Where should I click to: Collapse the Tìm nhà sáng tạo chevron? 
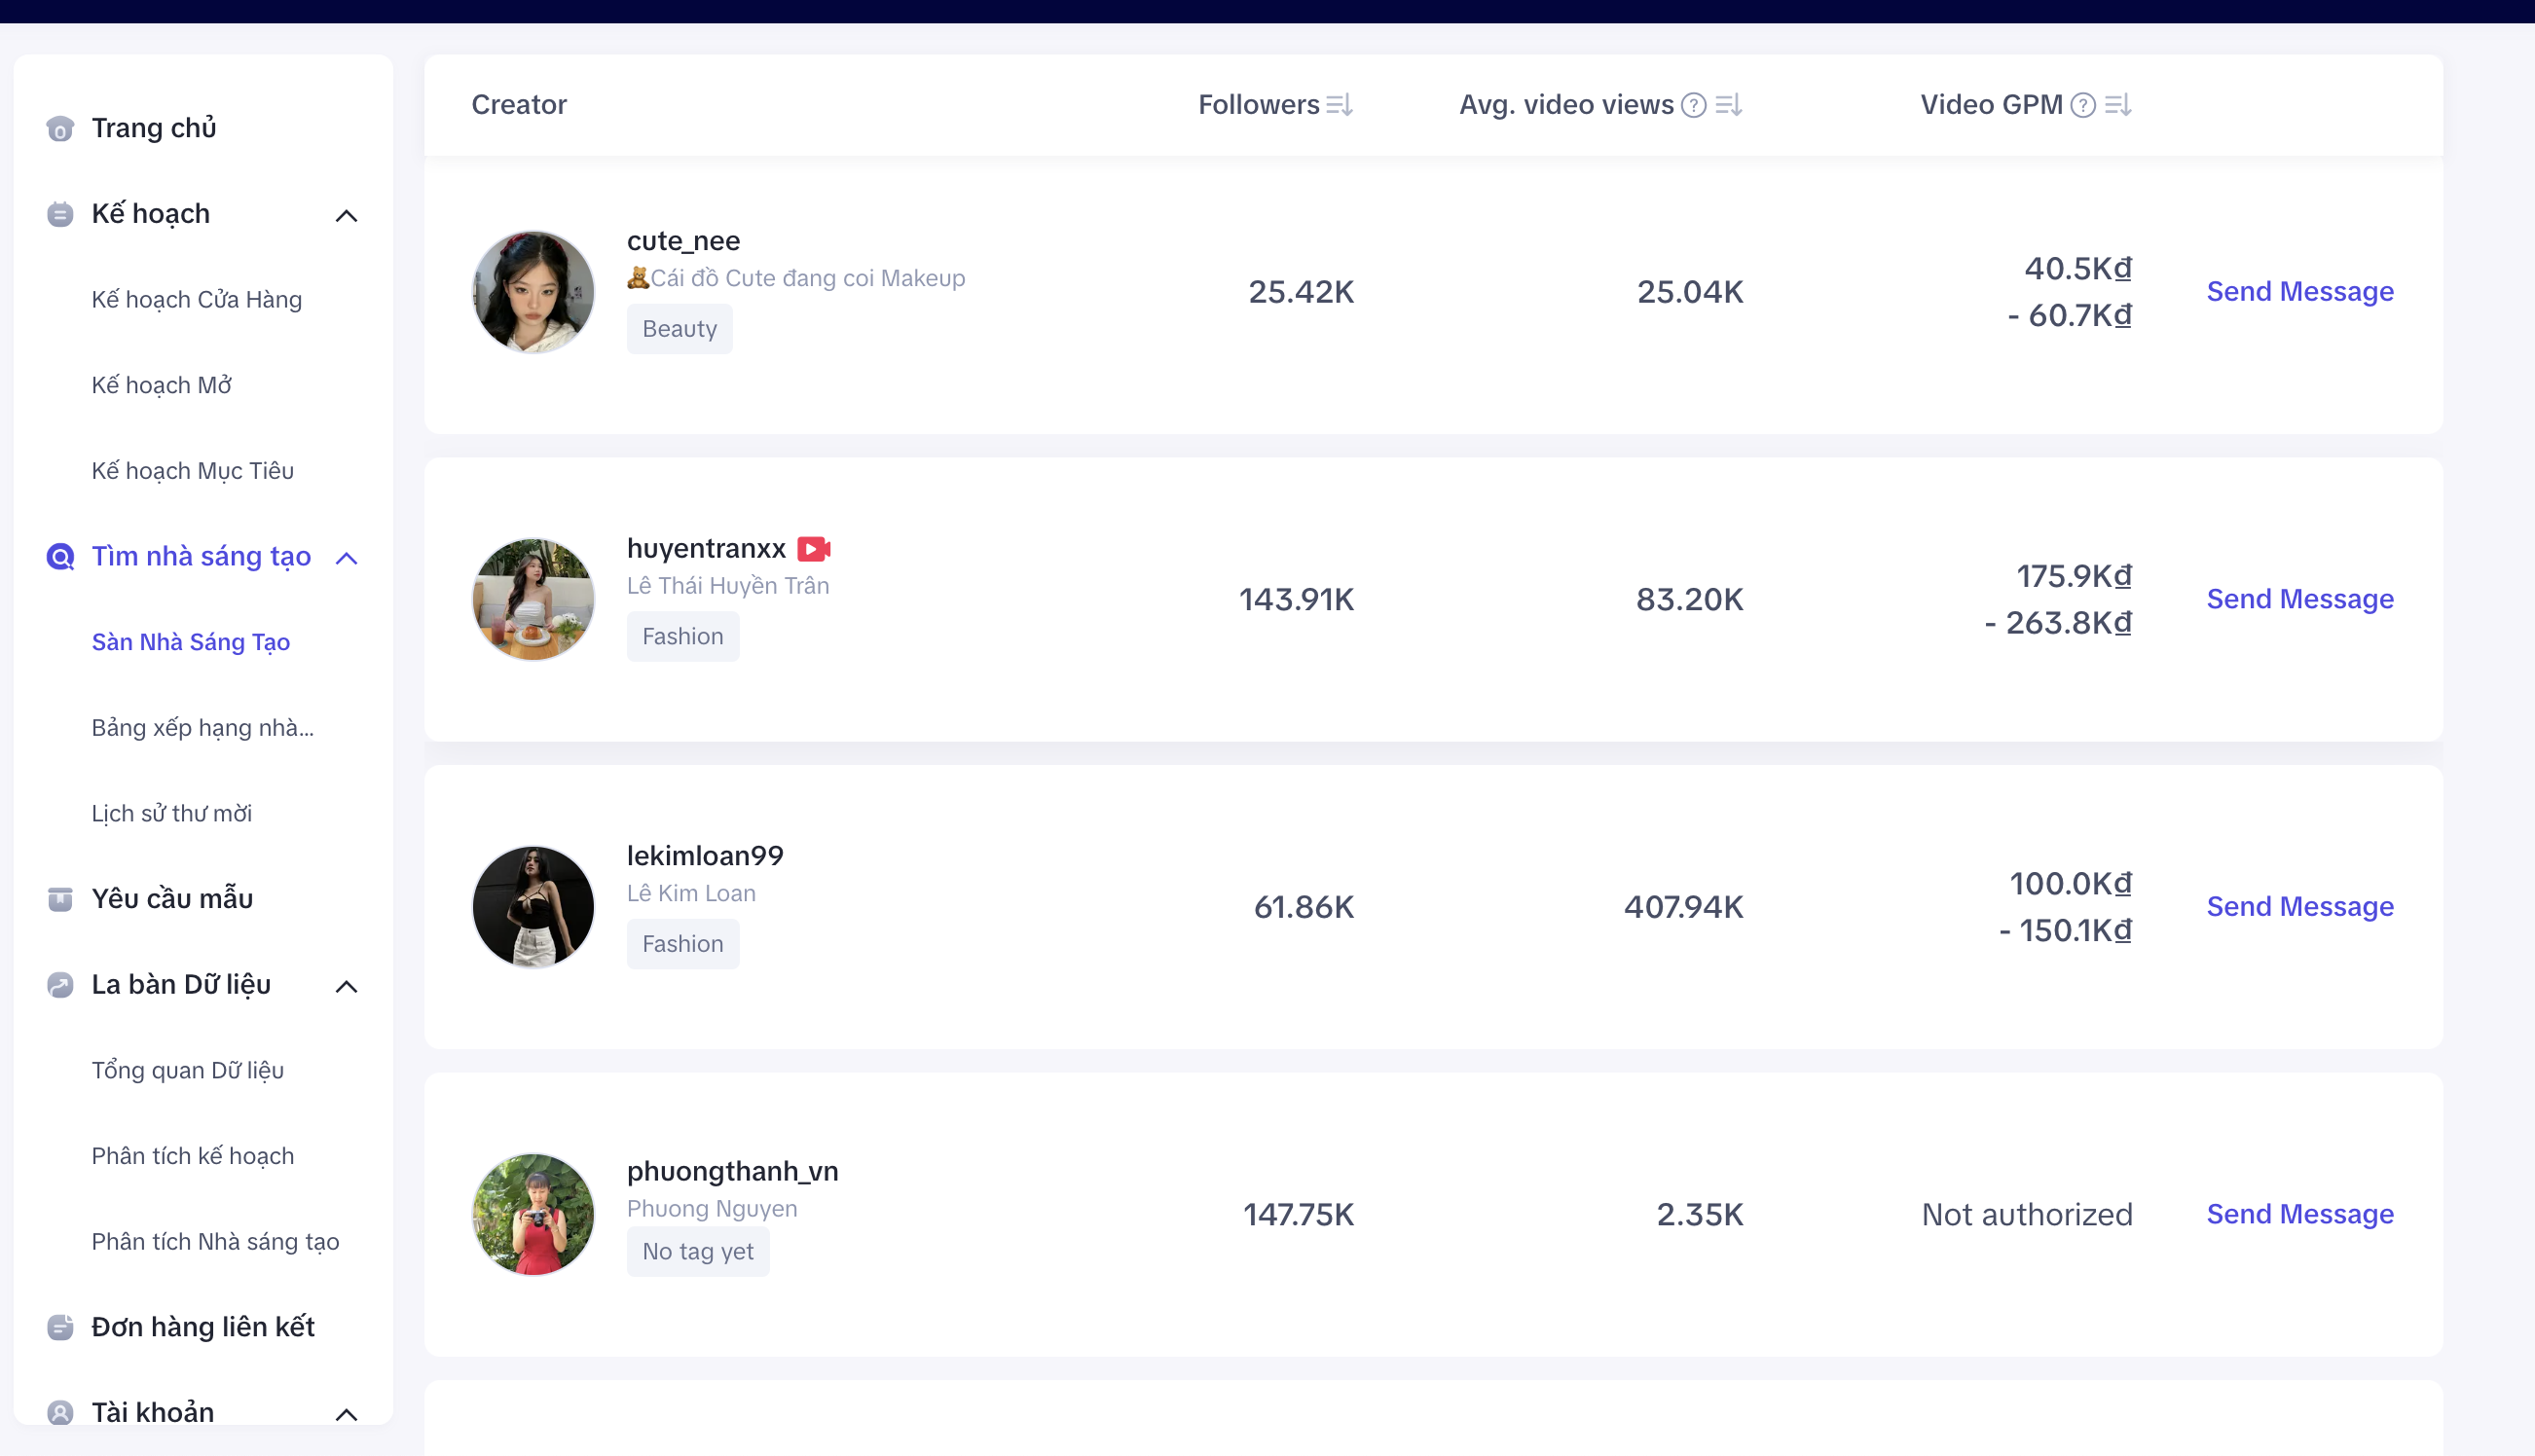[346, 558]
